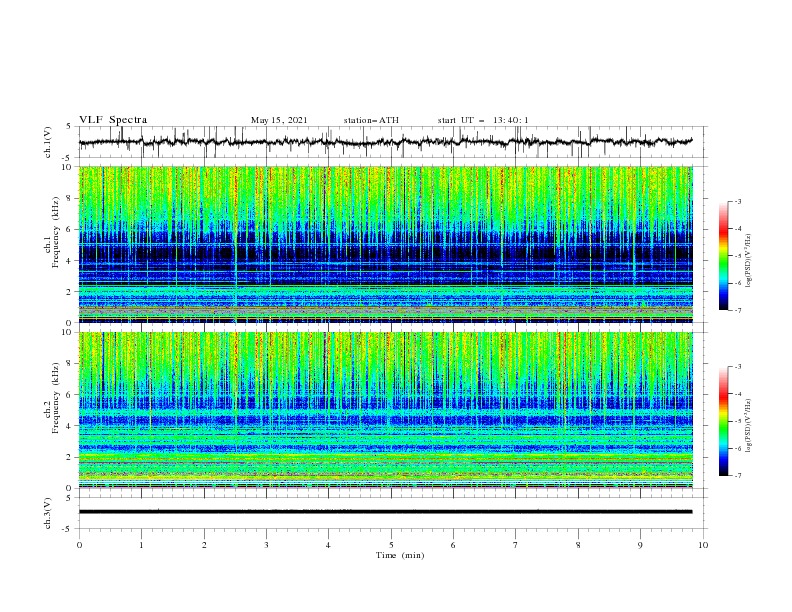Click the "-3" value on ch.1 colorbar
Viewport: 792px width, 612px height.
(737, 202)
